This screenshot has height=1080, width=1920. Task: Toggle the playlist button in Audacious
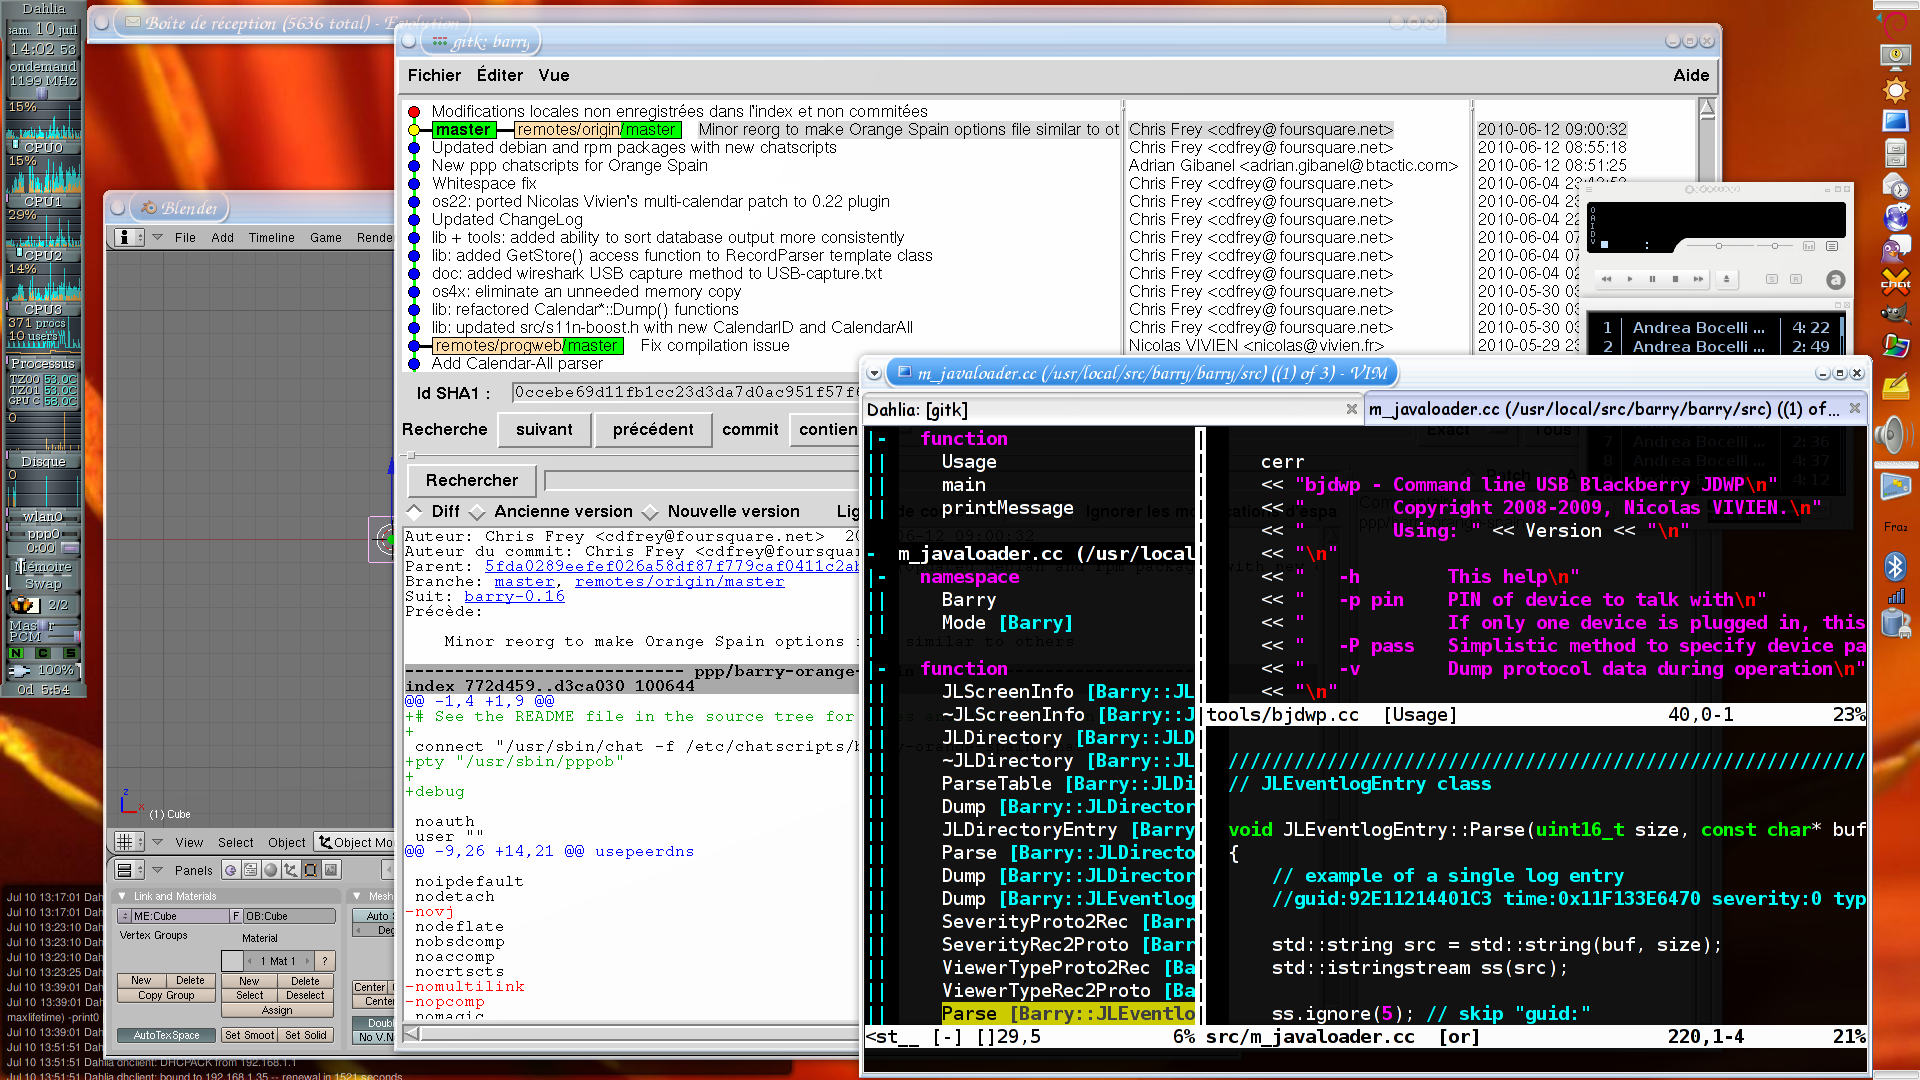tap(1832, 246)
